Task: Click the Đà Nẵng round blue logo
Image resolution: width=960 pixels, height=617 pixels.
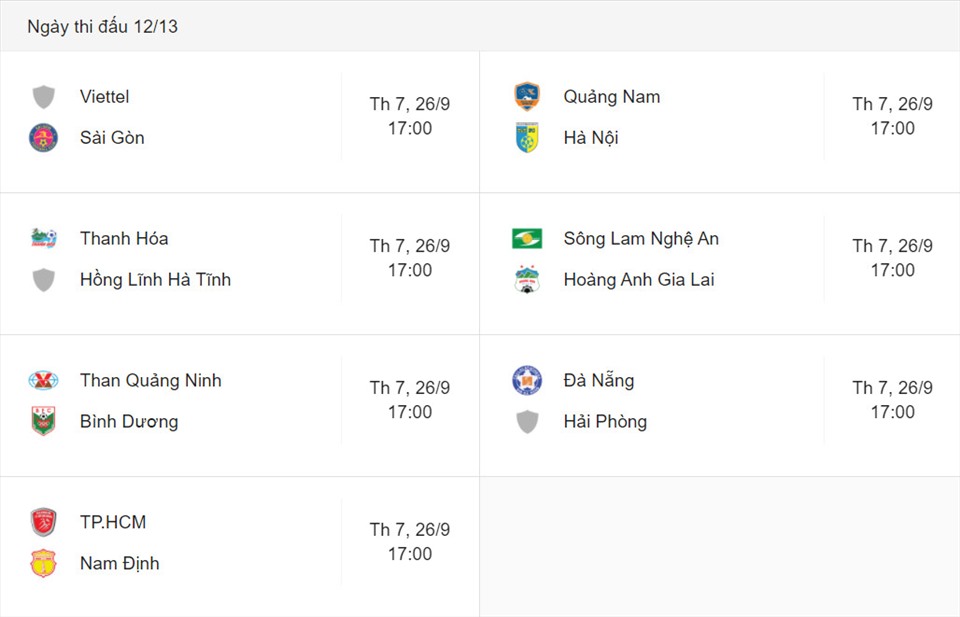Action: pyautogui.click(x=527, y=380)
